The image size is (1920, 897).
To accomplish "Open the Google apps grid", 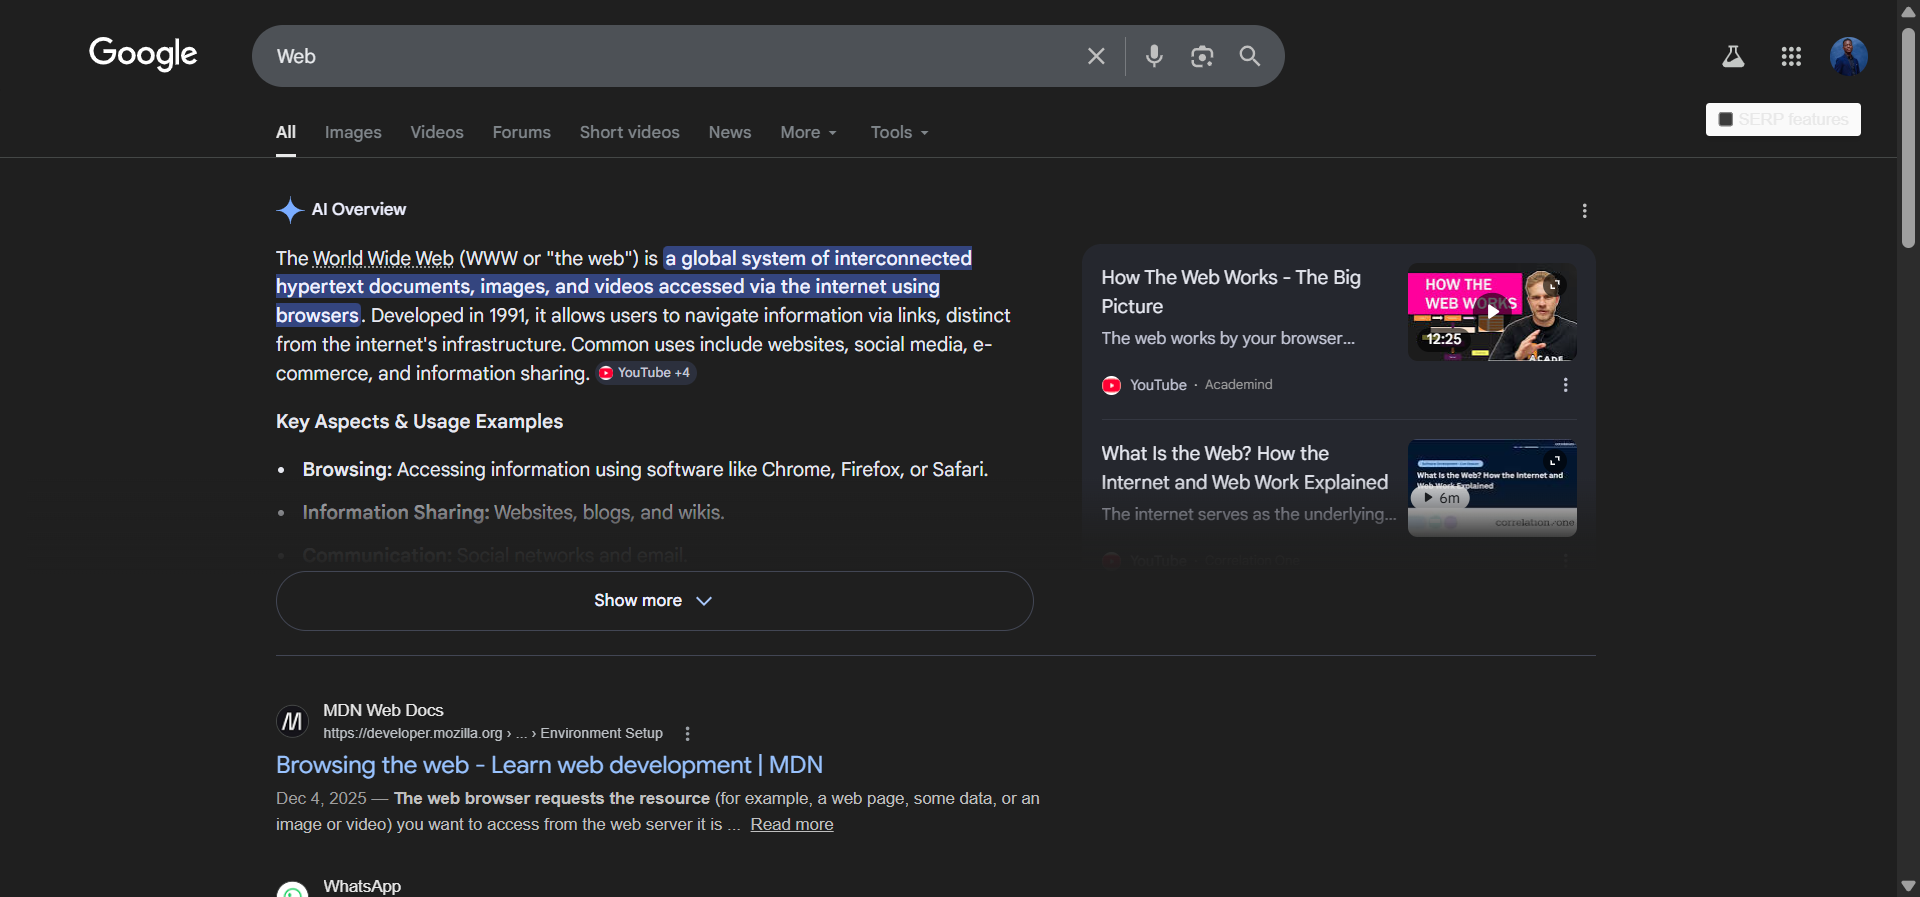I will coord(1791,57).
